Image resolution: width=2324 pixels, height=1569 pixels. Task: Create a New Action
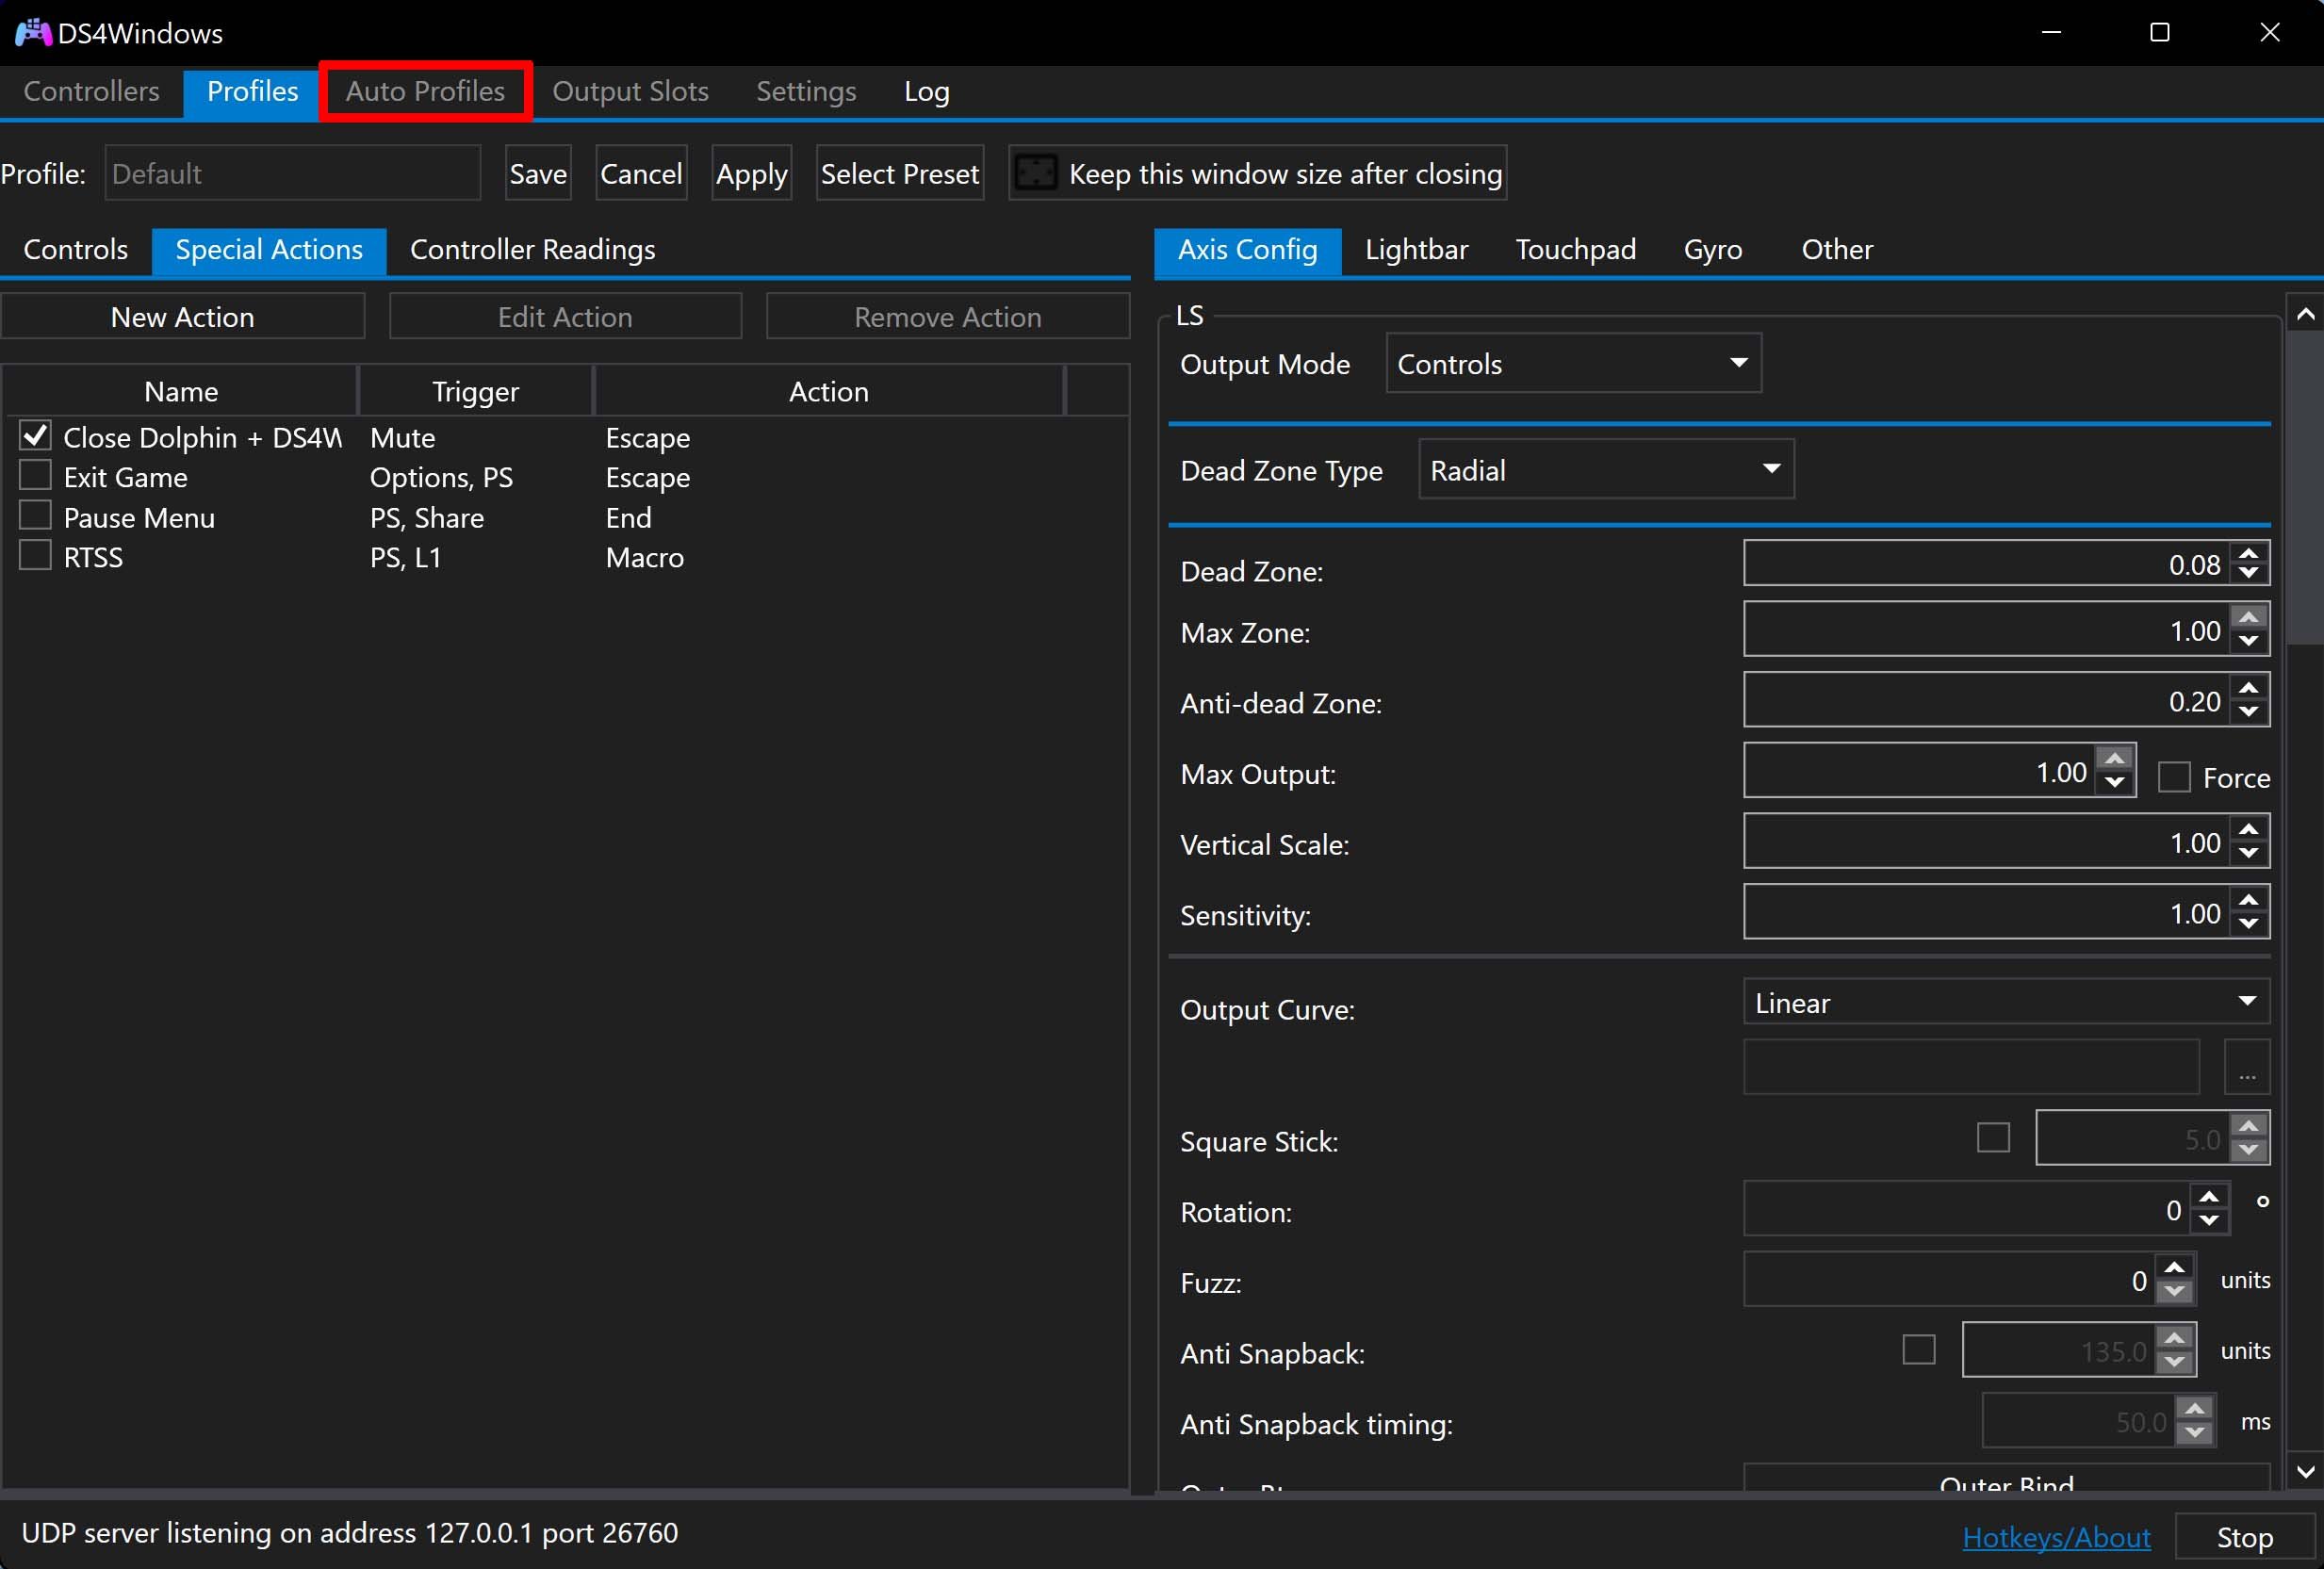183,317
